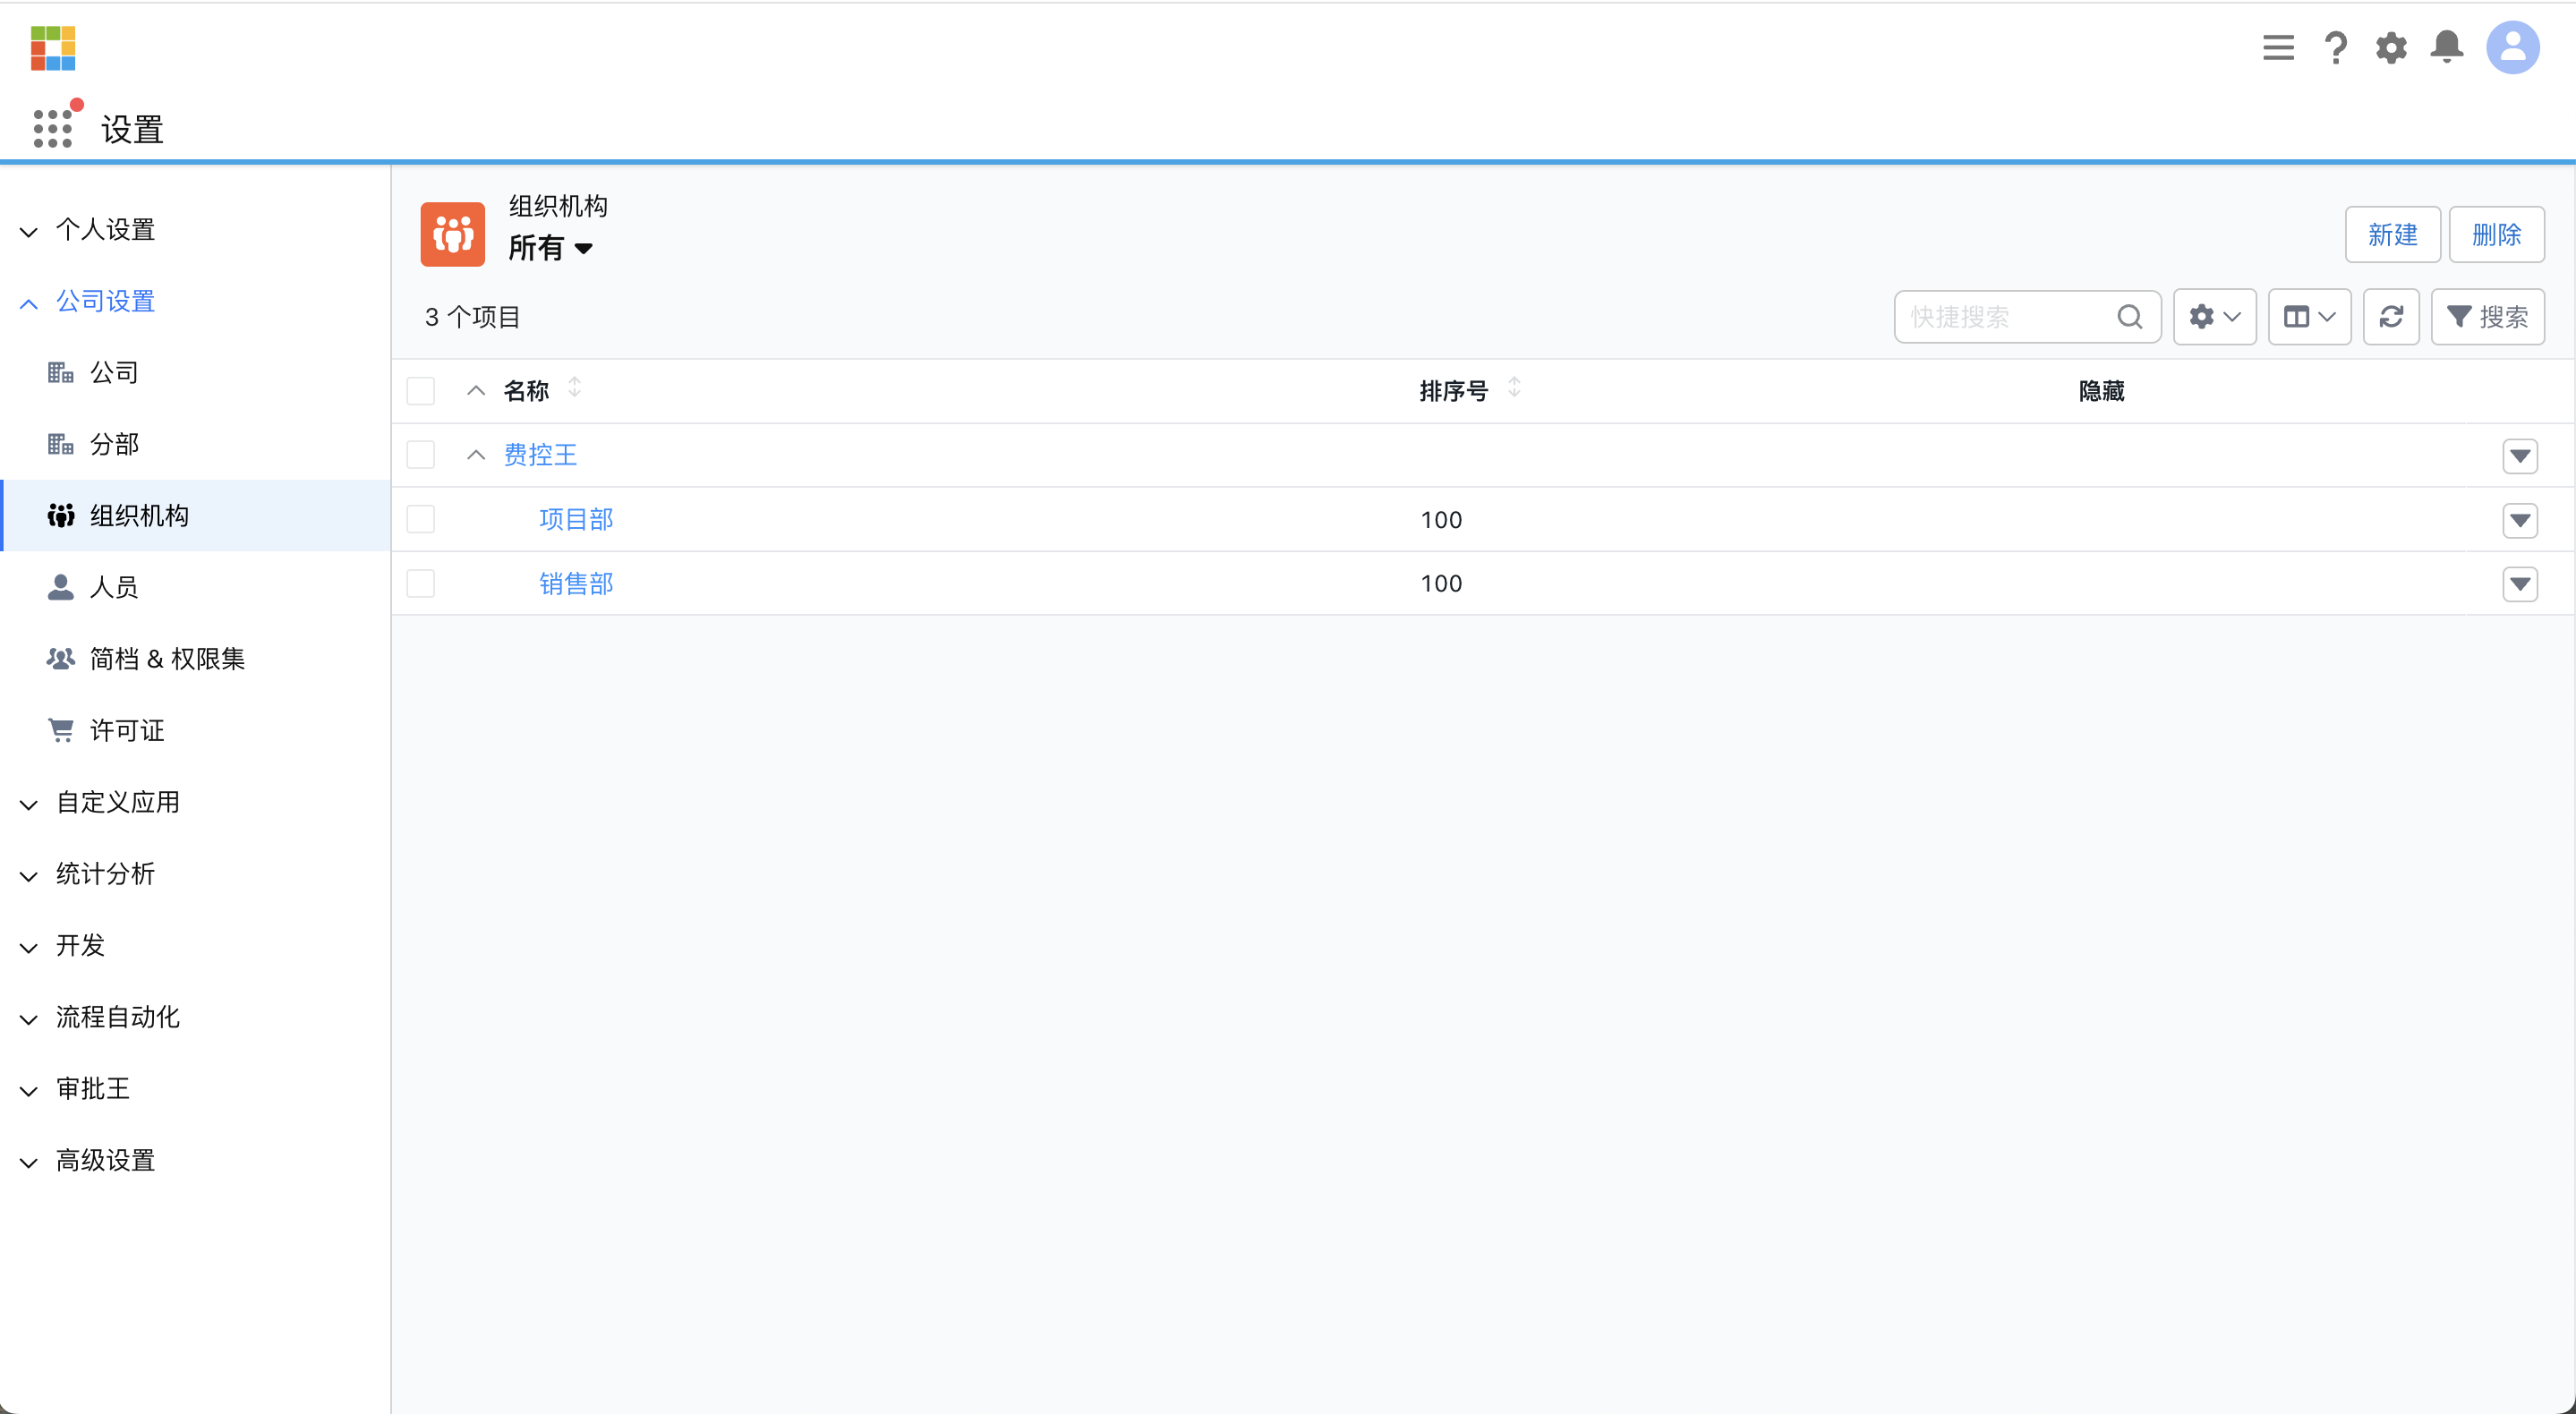Click the quick search magnifier icon

tap(2129, 317)
